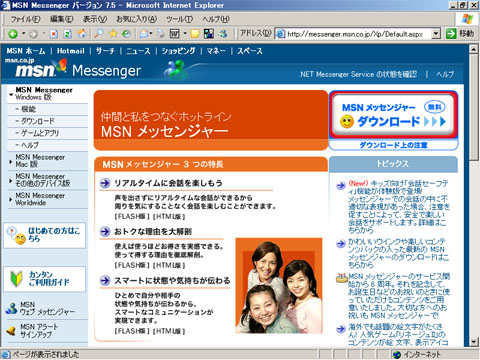
Task: Open the Search magnifier toolbar icon
Action: click(99, 34)
